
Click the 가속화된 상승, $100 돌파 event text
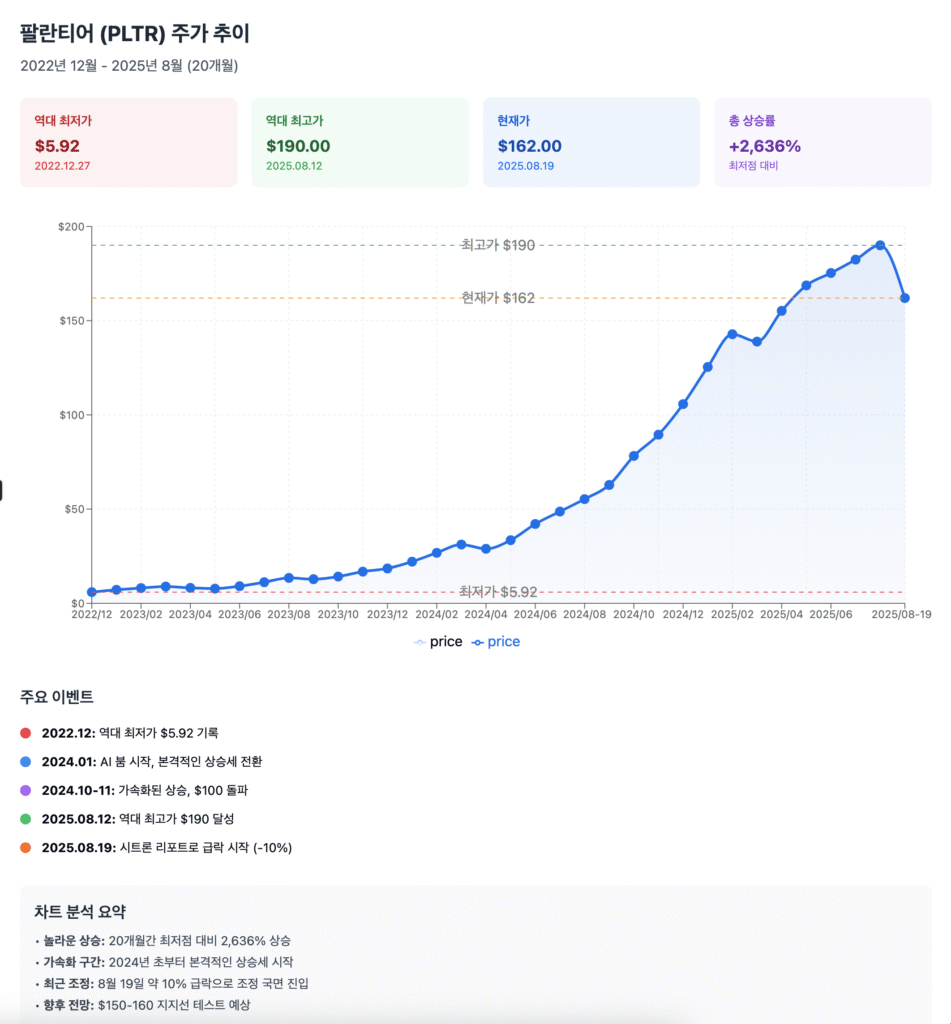click(183, 790)
